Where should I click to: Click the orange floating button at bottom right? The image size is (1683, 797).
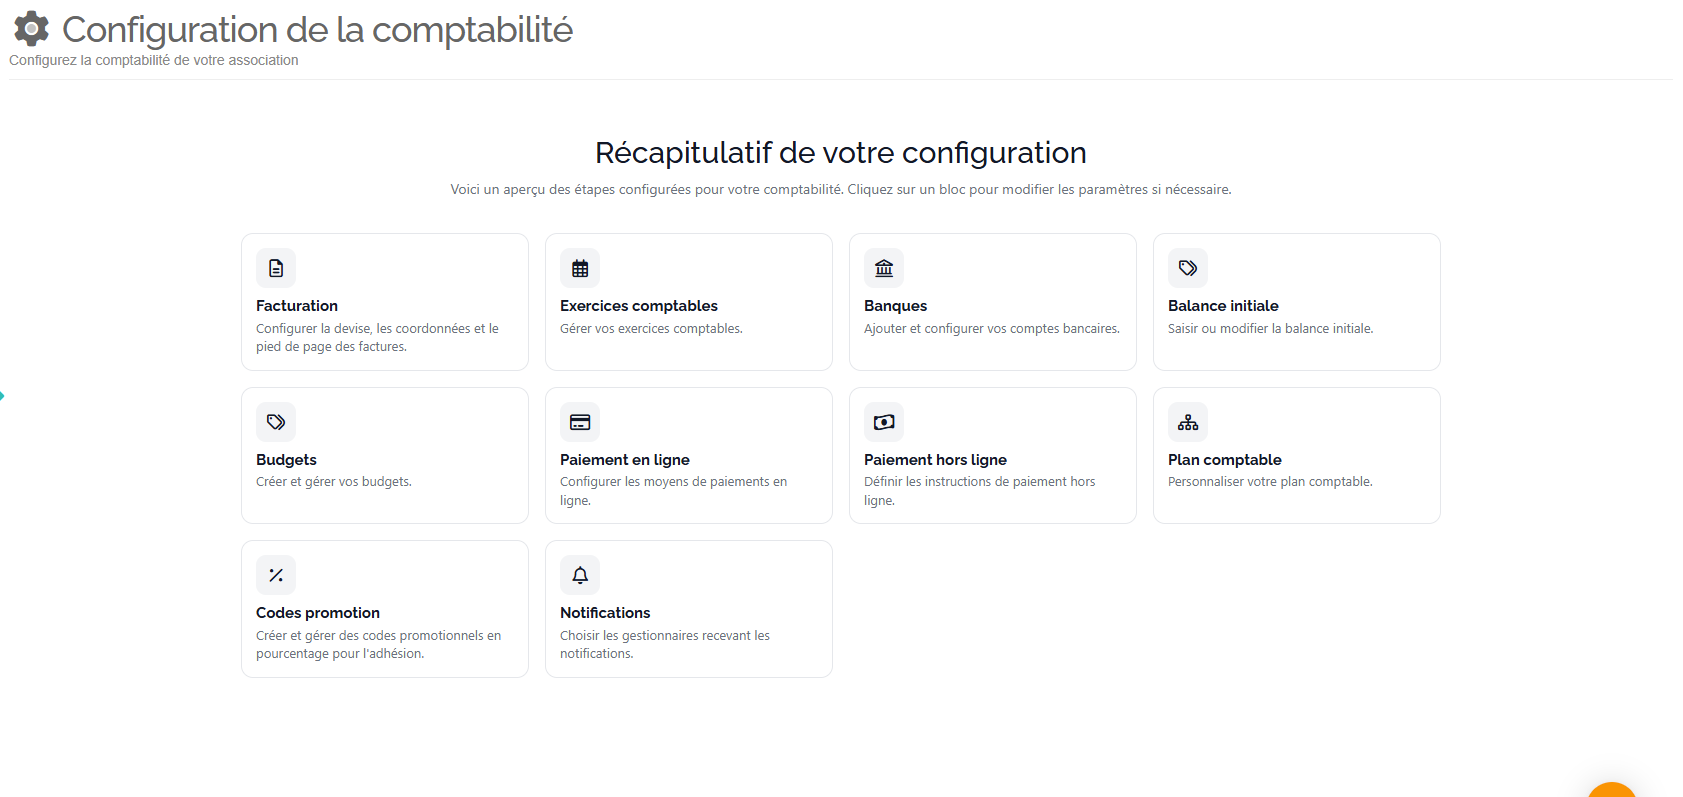(1611, 790)
